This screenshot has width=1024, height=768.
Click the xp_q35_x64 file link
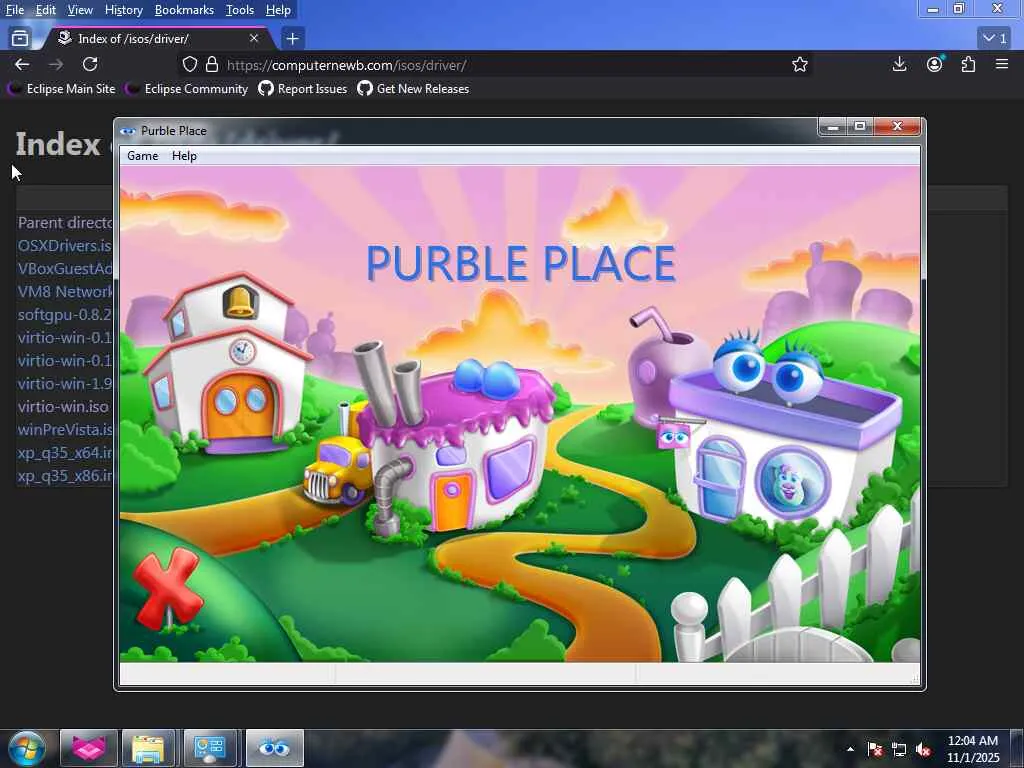point(65,453)
